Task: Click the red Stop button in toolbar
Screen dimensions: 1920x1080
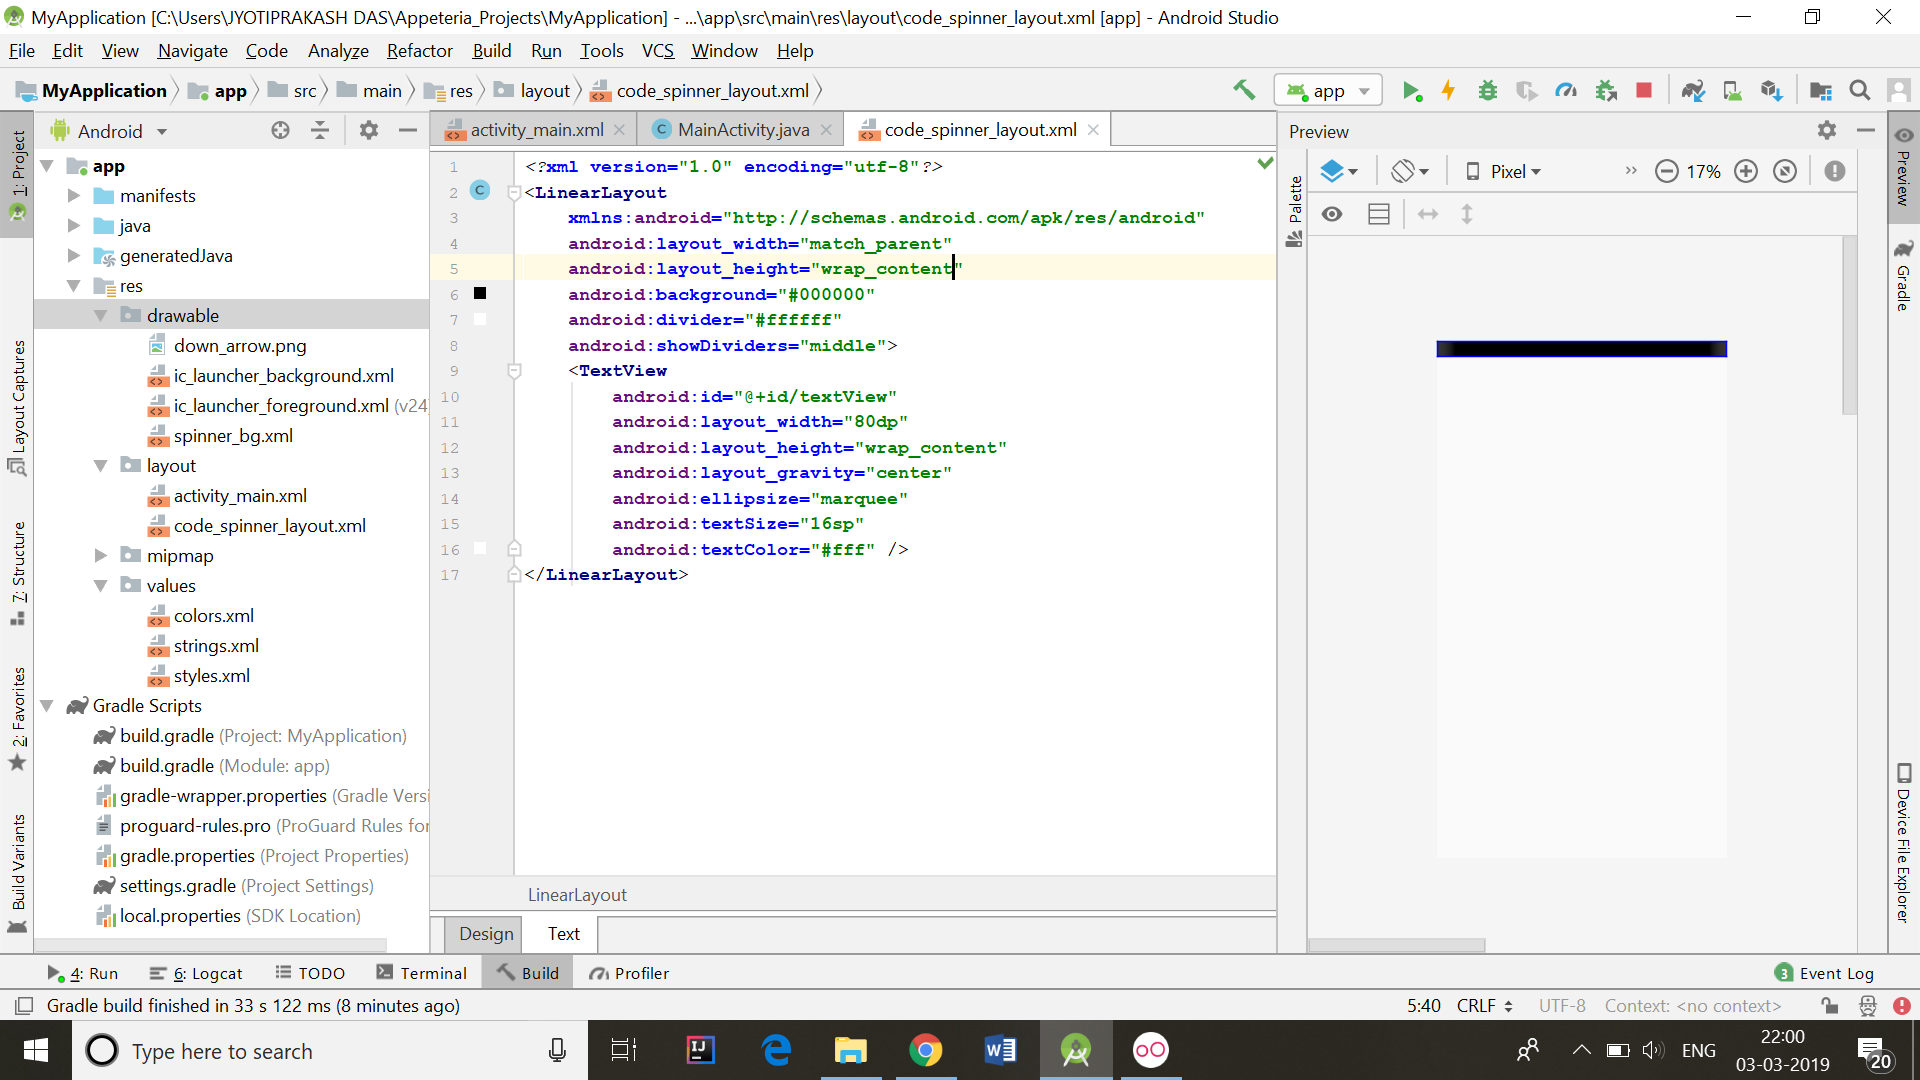Action: pyautogui.click(x=1643, y=91)
